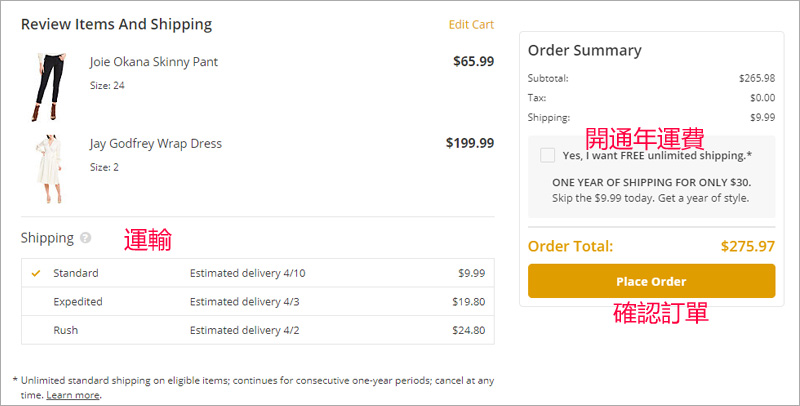Open the Joie Okana Skinny Pant title
Image resolution: width=800 pixels, height=406 pixels.
(153, 62)
